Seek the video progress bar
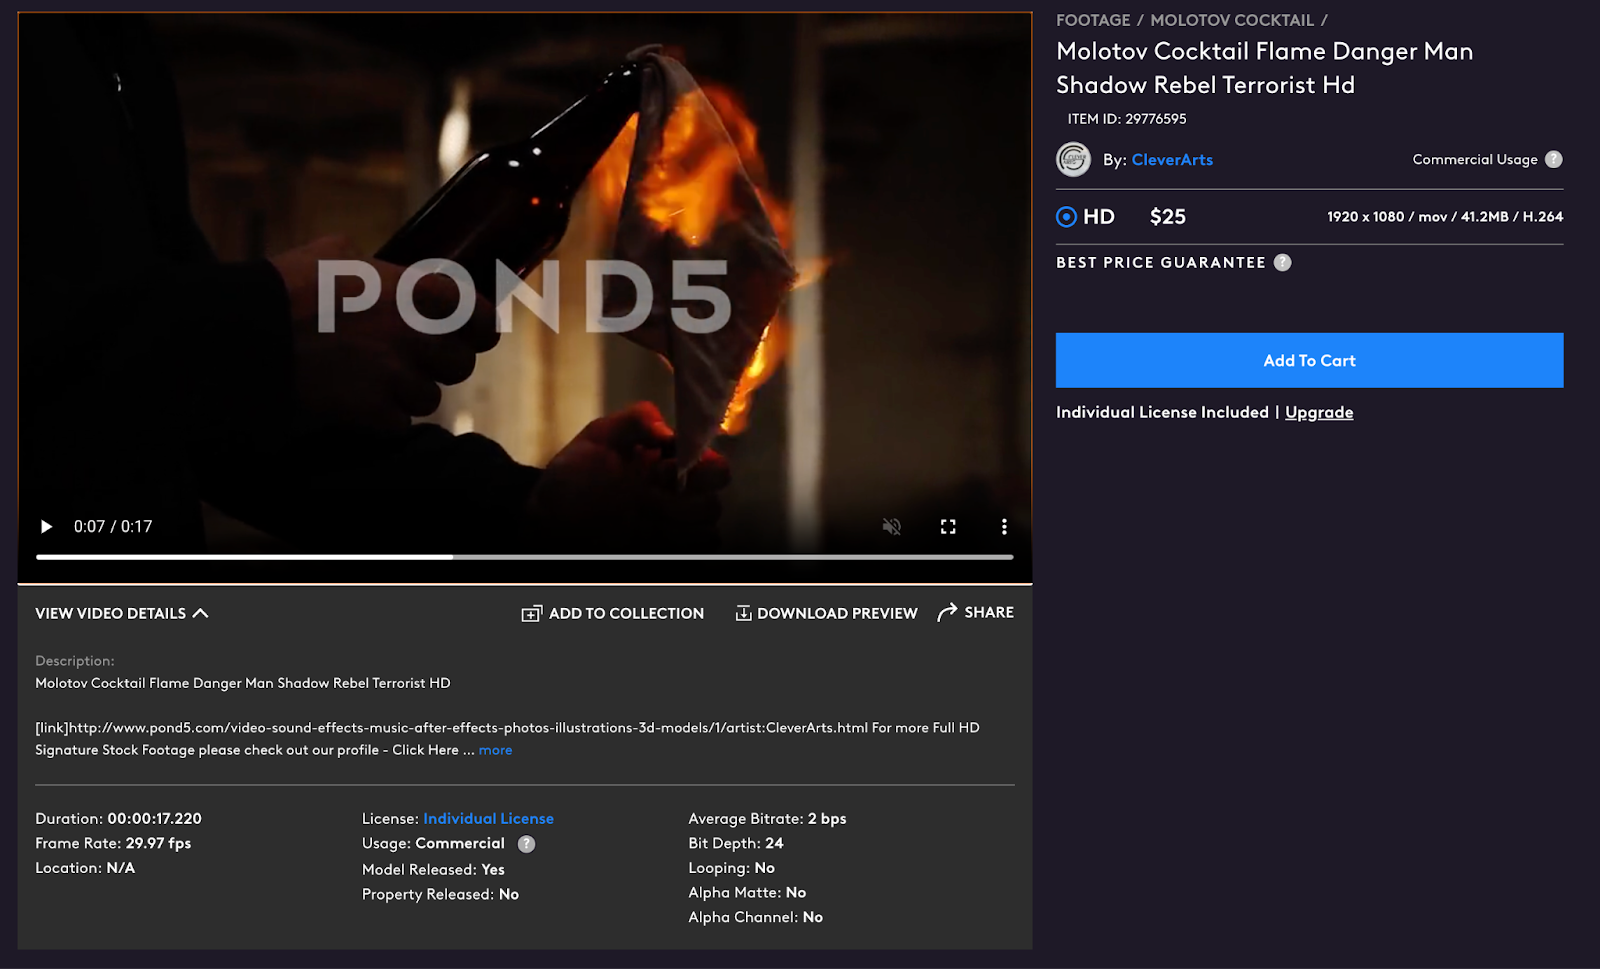 pos(524,557)
